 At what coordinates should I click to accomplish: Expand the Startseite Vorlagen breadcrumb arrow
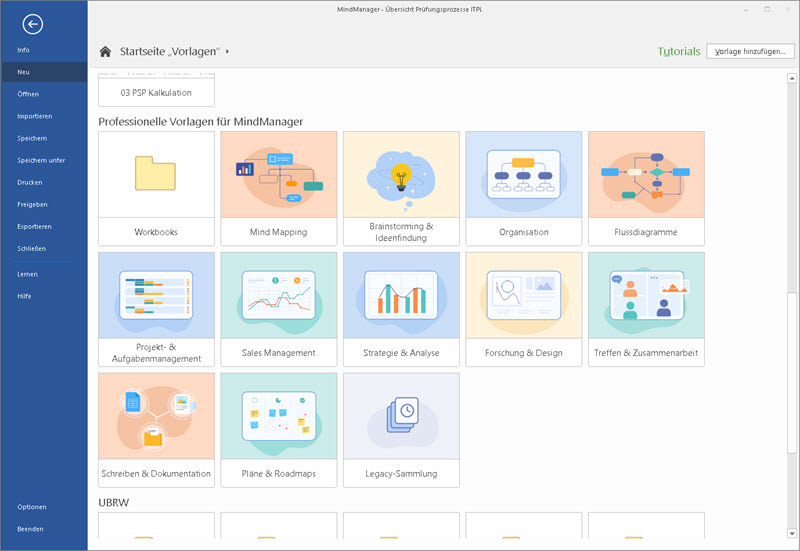[228, 51]
